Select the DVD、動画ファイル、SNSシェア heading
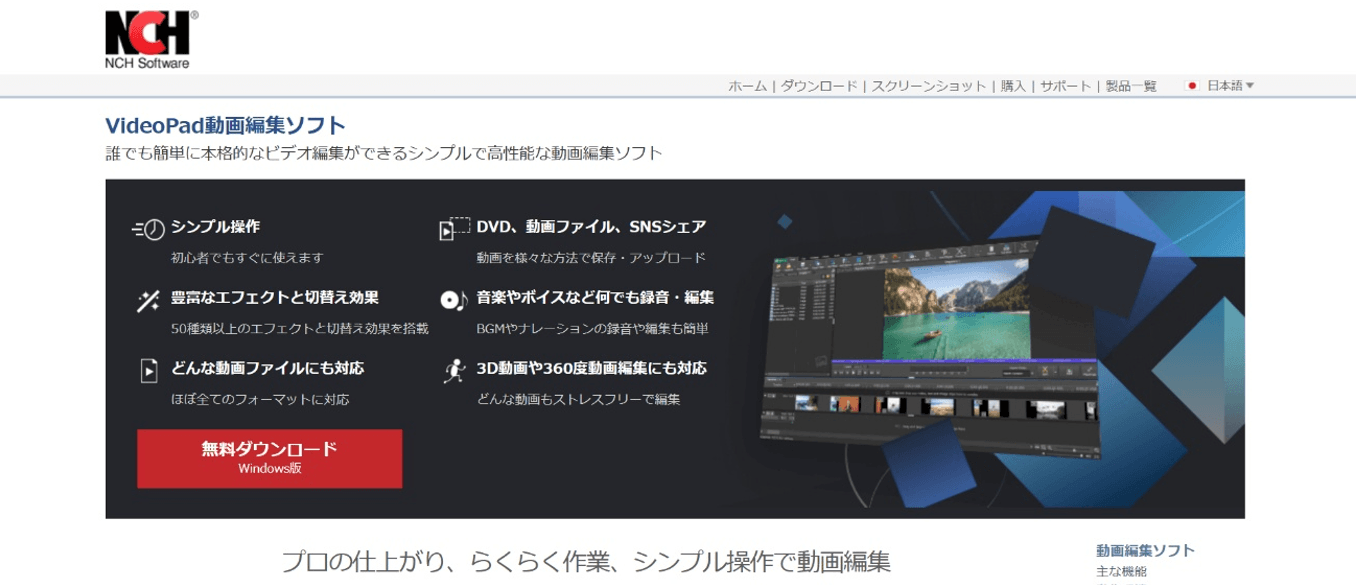This screenshot has width=1356, height=585. pyautogui.click(x=591, y=227)
